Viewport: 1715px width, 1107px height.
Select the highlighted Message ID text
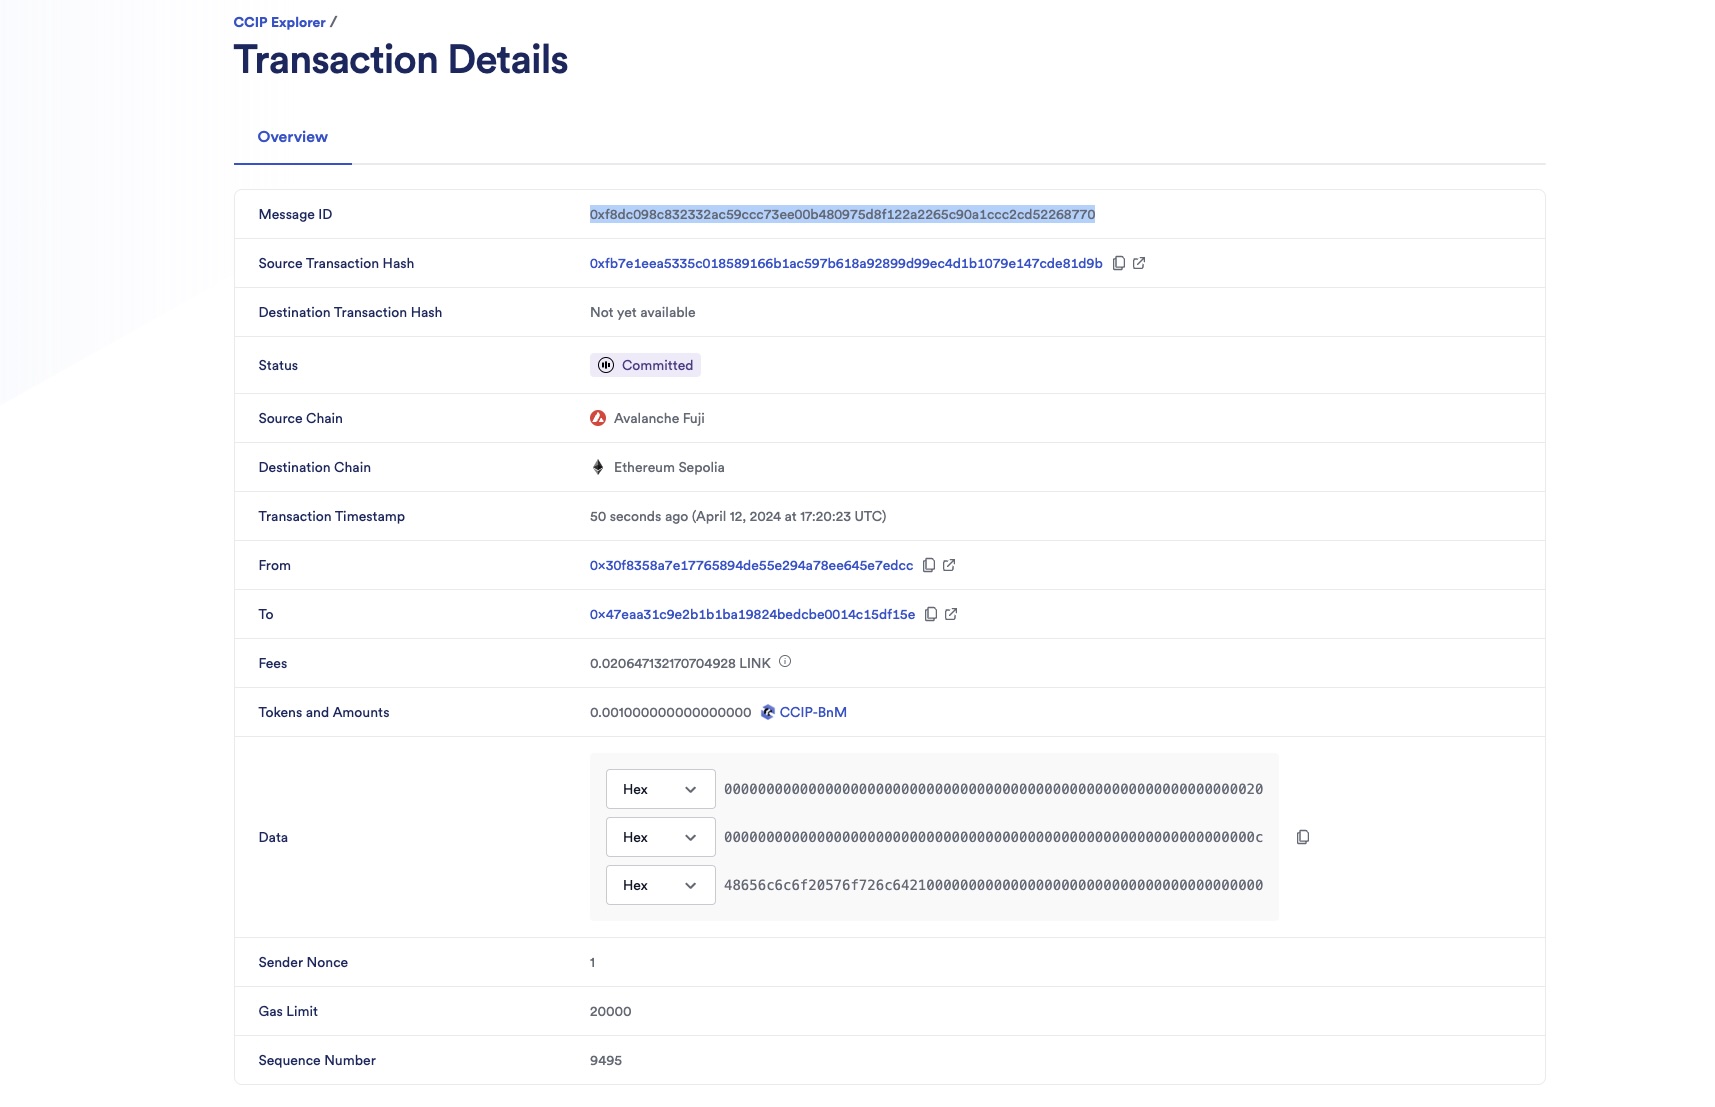click(x=842, y=213)
